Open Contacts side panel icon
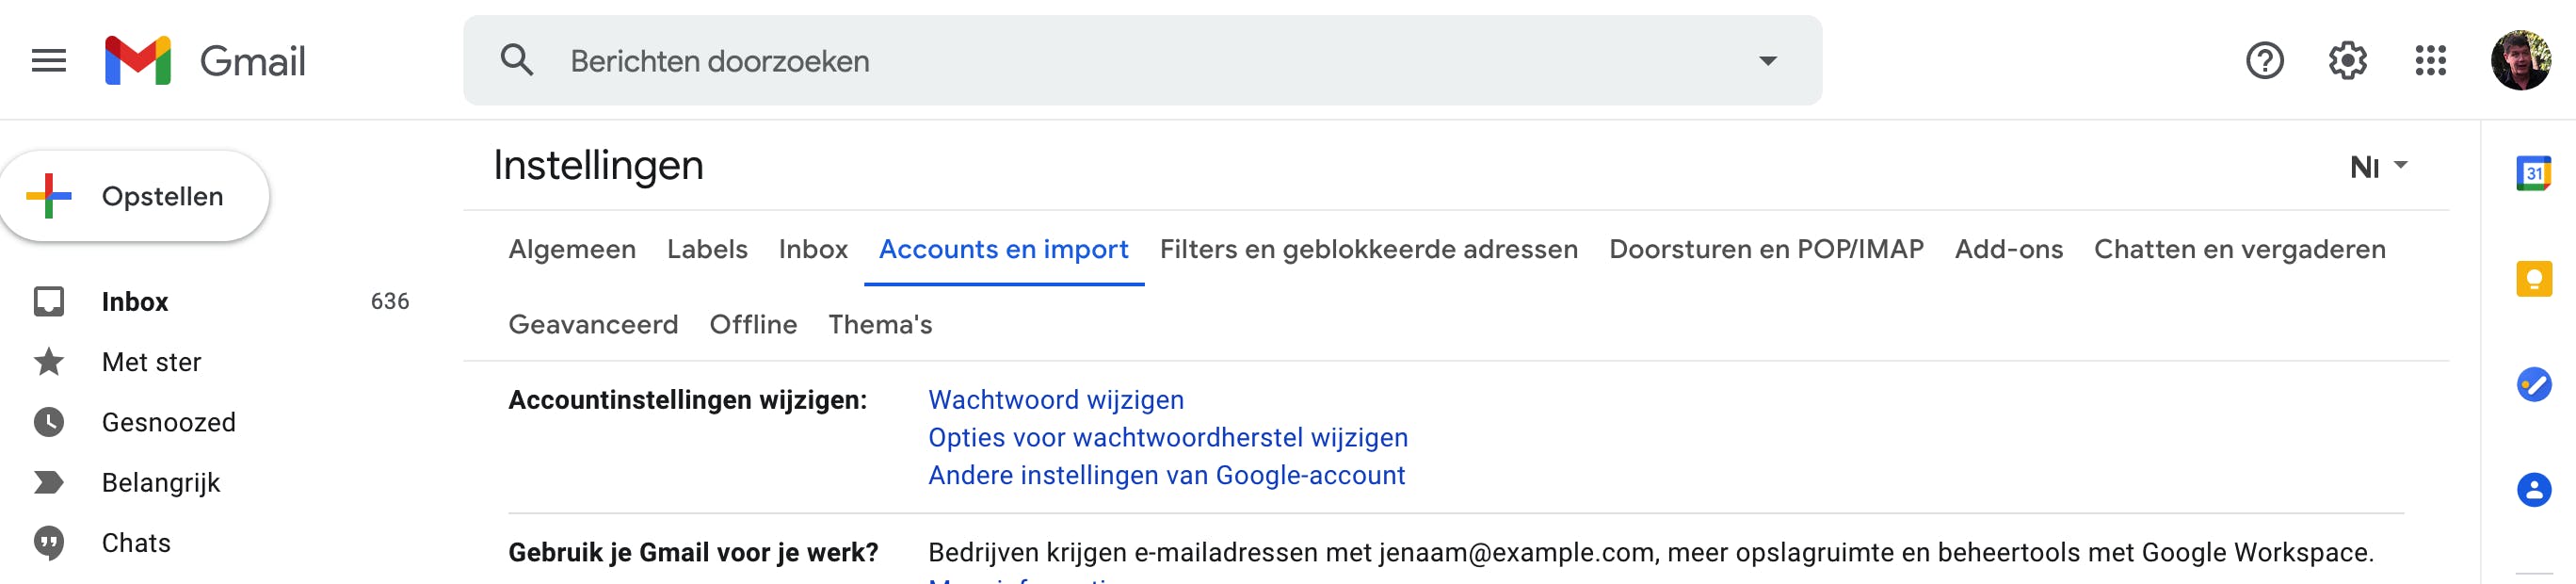This screenshot has width=2576, height=584. coord(2533,489)
